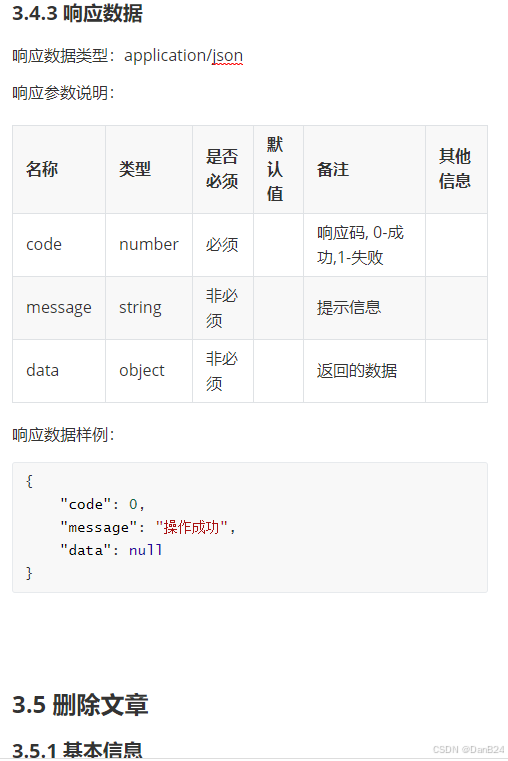Viewport: 508px width, 761px height.
Task: Click the '其他信息' column header
Action: (455, 169)
